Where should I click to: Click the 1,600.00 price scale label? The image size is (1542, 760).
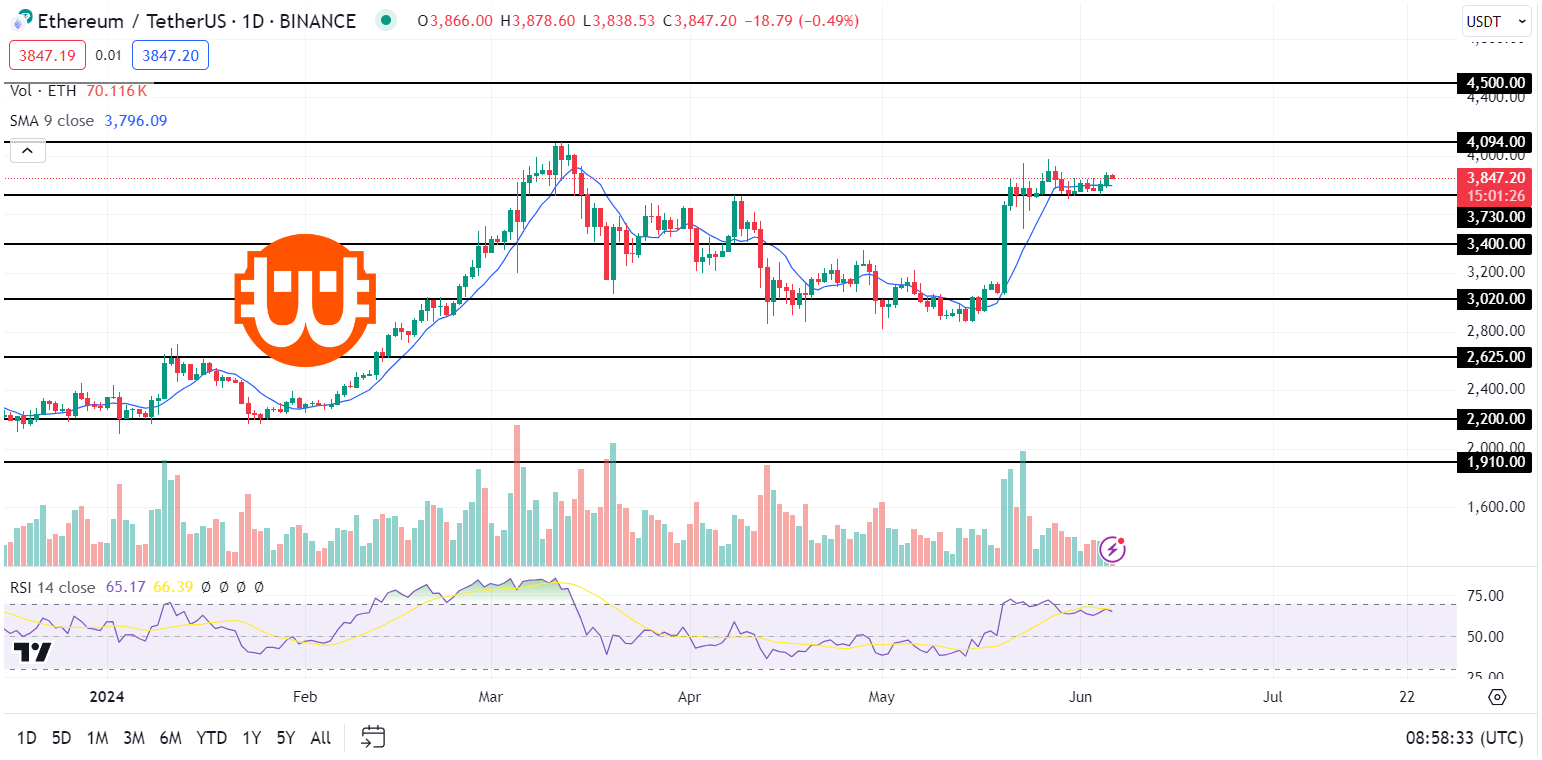[1494, 506]
